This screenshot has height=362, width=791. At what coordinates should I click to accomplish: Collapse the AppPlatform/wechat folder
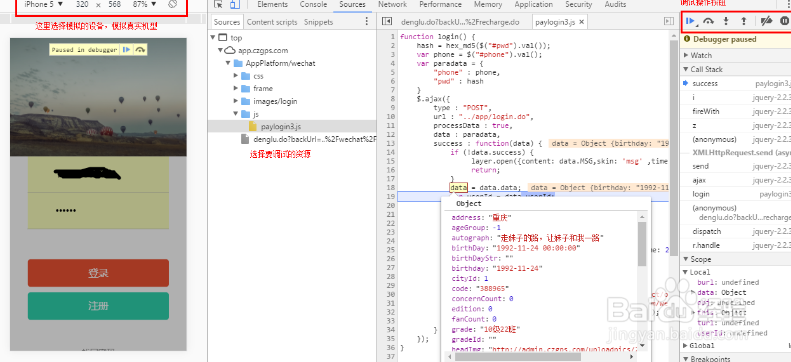(x=228, y=63)
